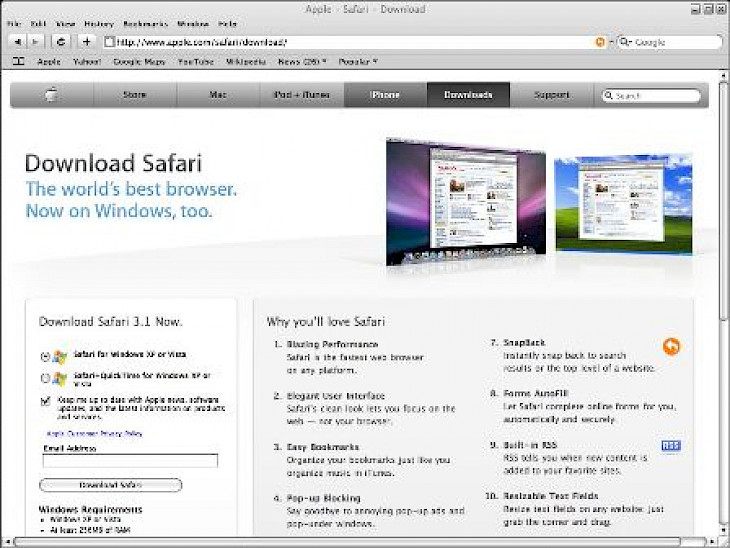This screenshot has height=548, width=730.
Task: Select Safari+QuickTime for Windows option
Action: pyautogui.click(x=45, y=378)
